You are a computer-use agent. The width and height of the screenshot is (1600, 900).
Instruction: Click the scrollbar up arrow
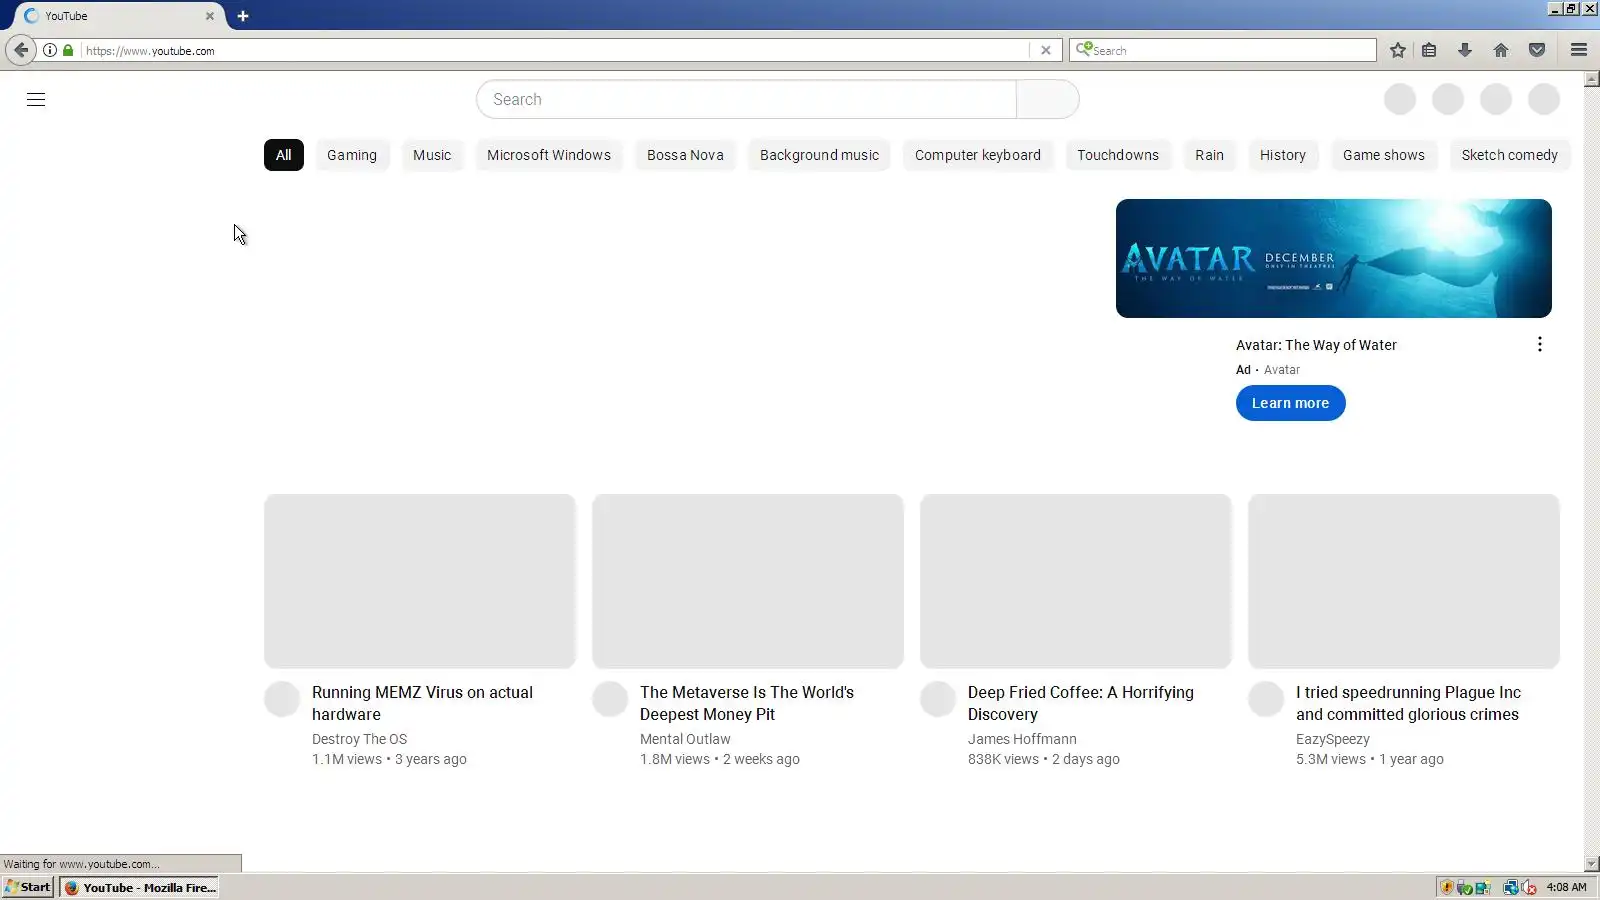point(1592,78)
